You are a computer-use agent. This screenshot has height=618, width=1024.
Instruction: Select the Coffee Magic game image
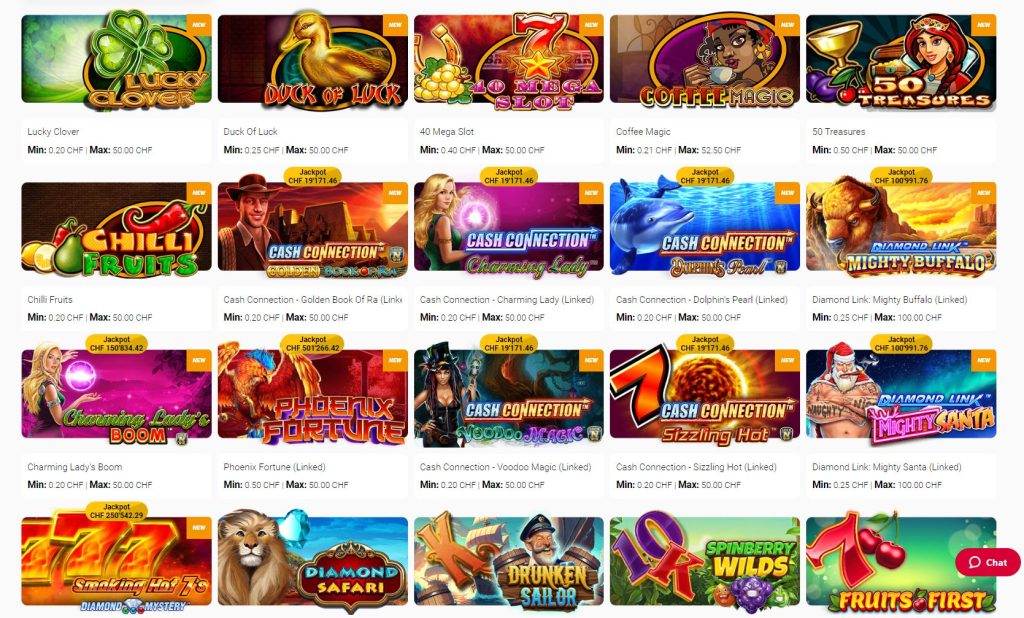pos(705,59)
